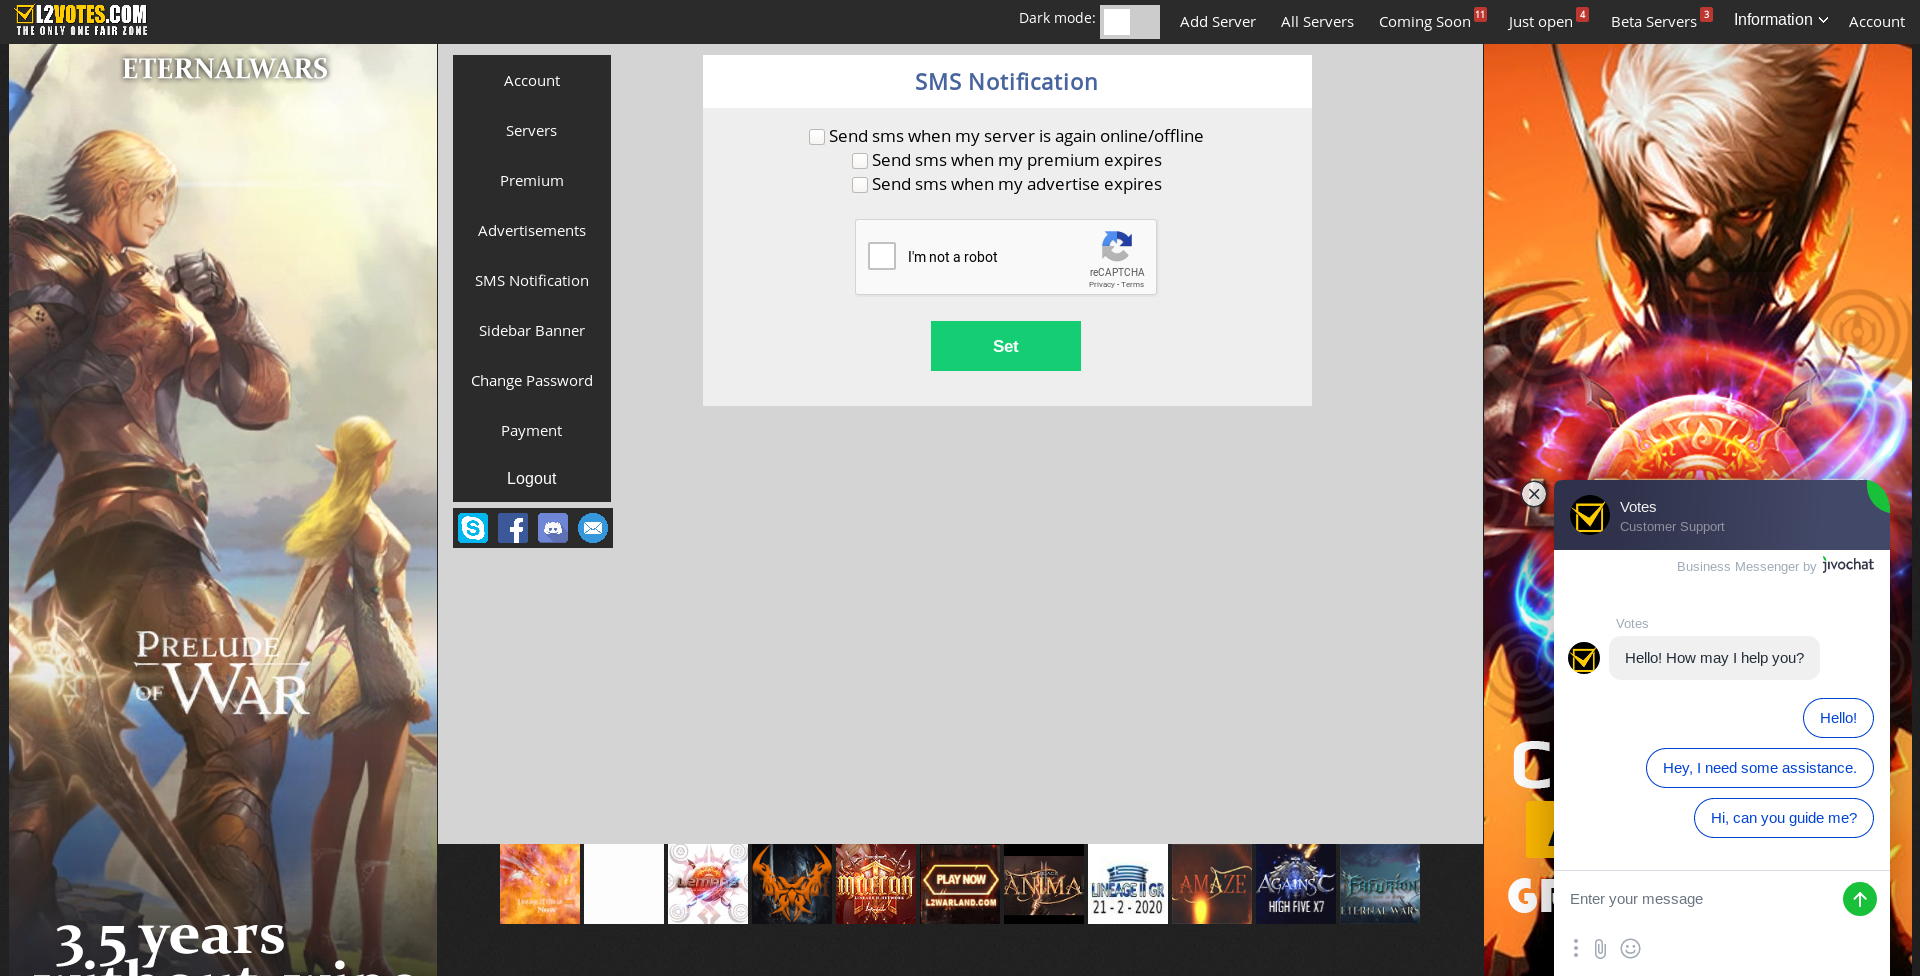Screen dimensions: 1920x976
Task: Focus the Enter your message field
Action: click(1700, 899)
